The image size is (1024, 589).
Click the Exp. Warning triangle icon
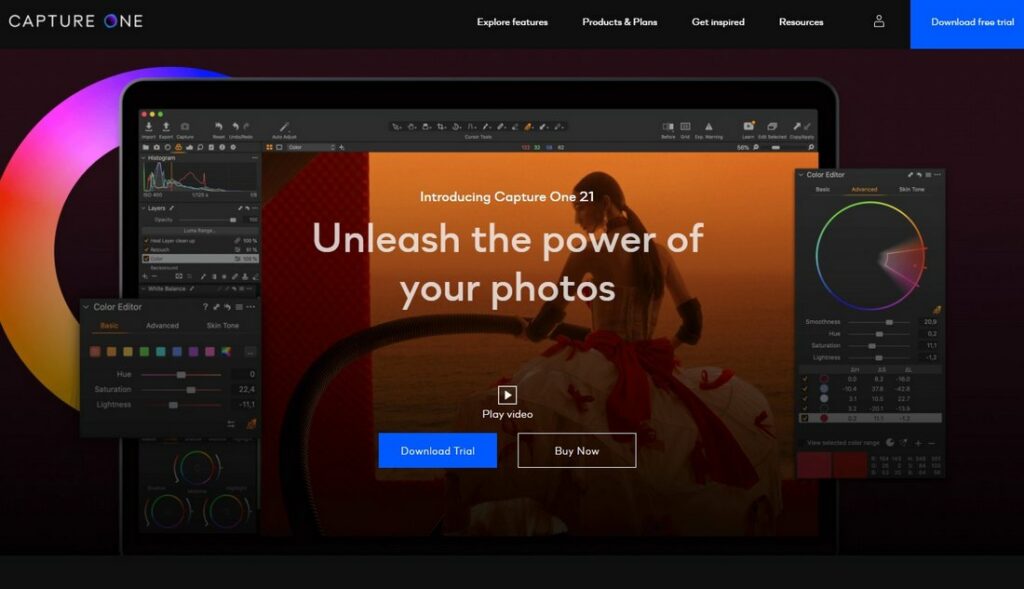coord(709,127)
